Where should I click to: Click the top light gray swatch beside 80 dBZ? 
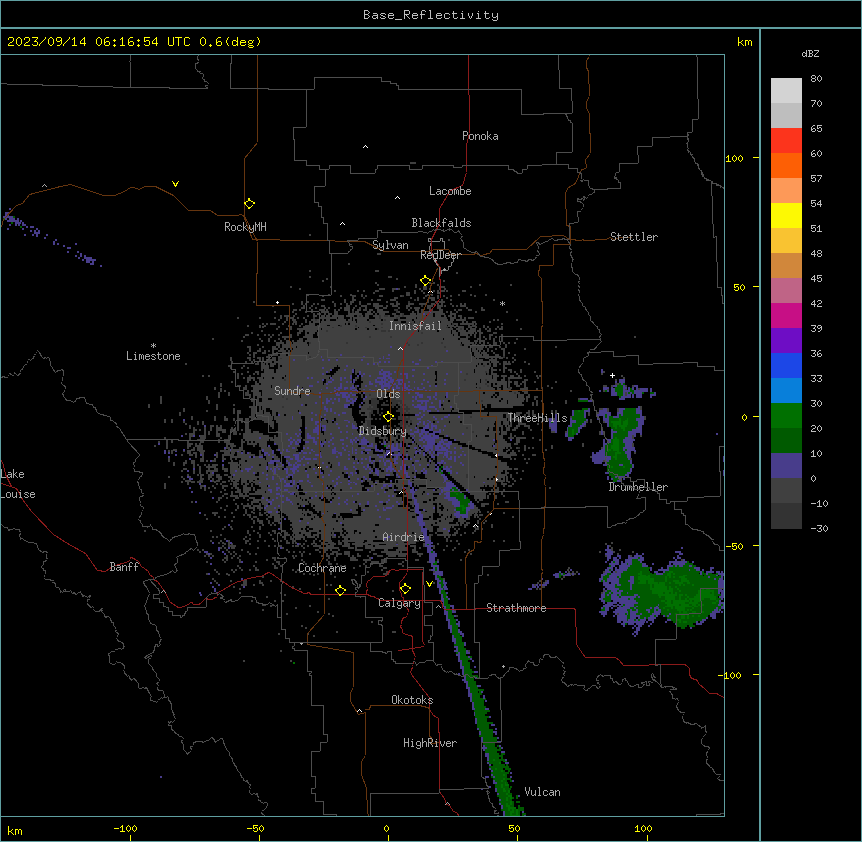[786, 91]
